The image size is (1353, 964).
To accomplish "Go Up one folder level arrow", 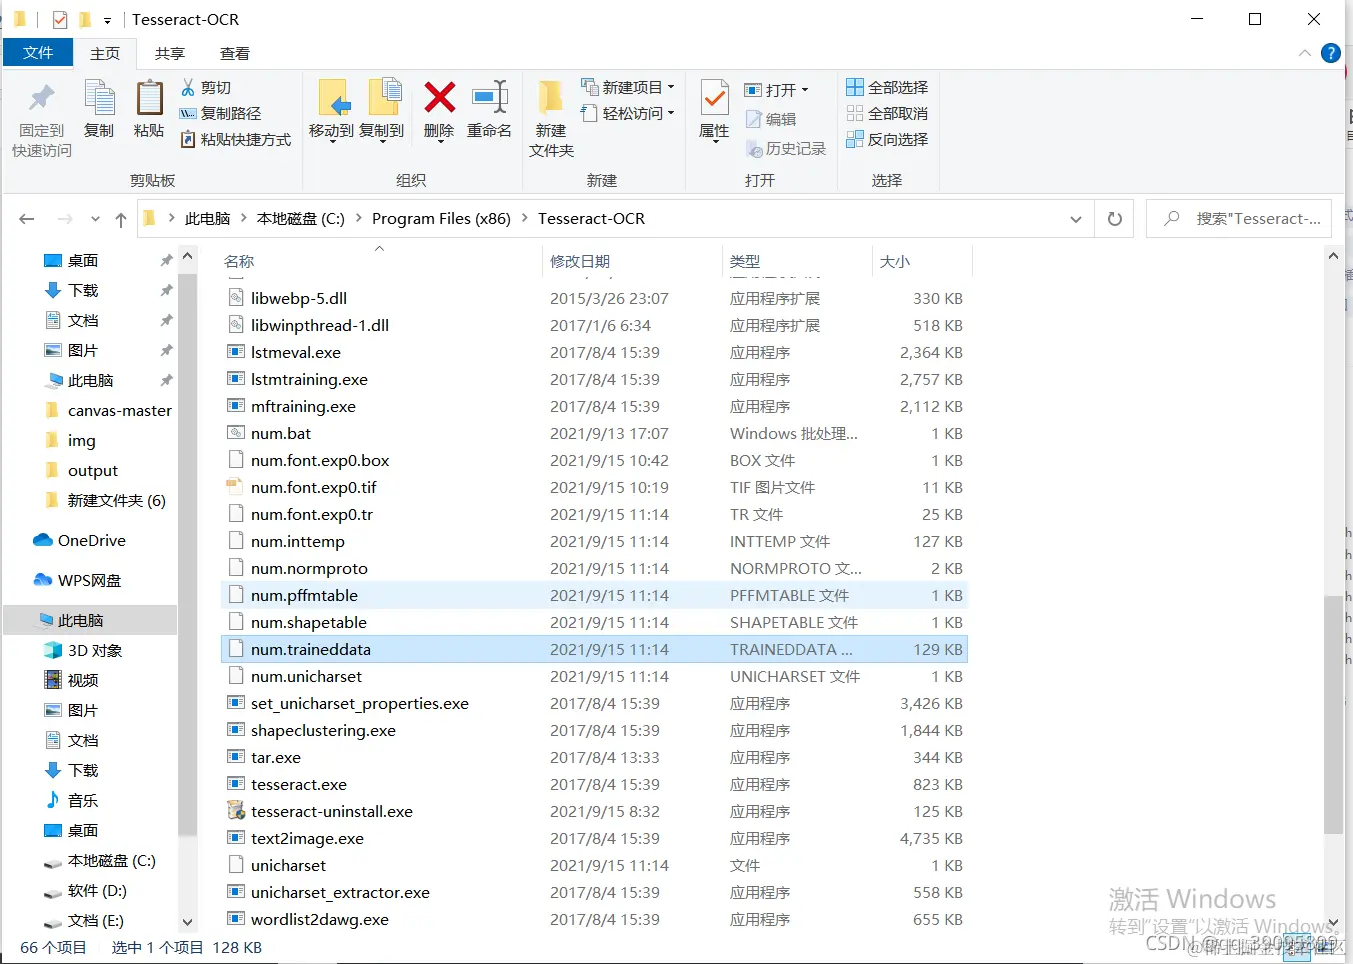I will click(x=121, y=219).
